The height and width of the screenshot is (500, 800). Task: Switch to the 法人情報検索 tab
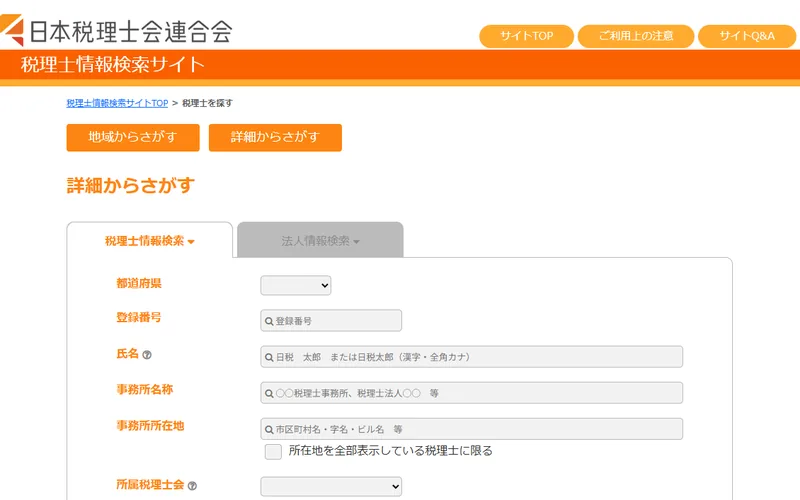(x=320, y=241)
